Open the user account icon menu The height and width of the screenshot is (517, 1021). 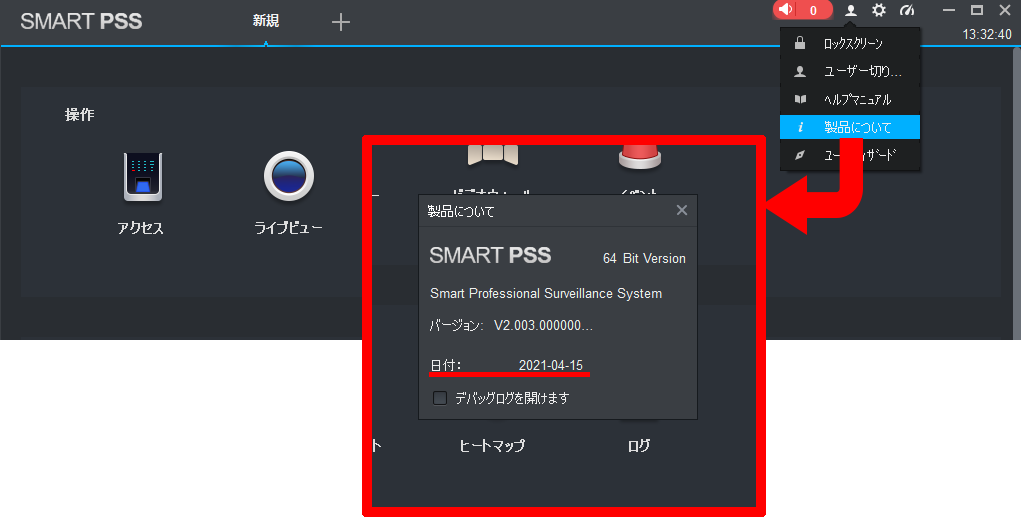[851, 10]
